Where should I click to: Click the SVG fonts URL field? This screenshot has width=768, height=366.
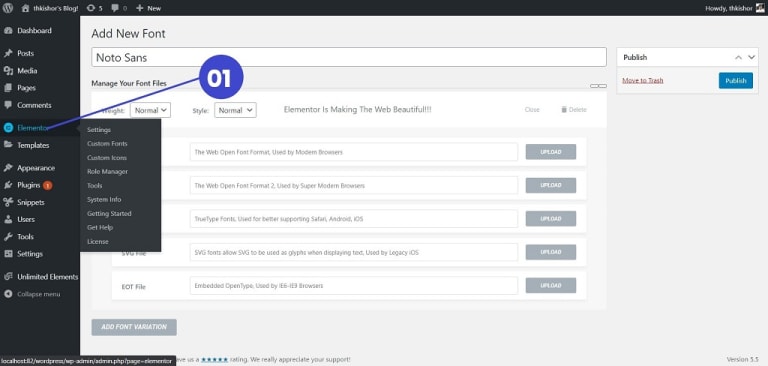[x=354, y=252]
